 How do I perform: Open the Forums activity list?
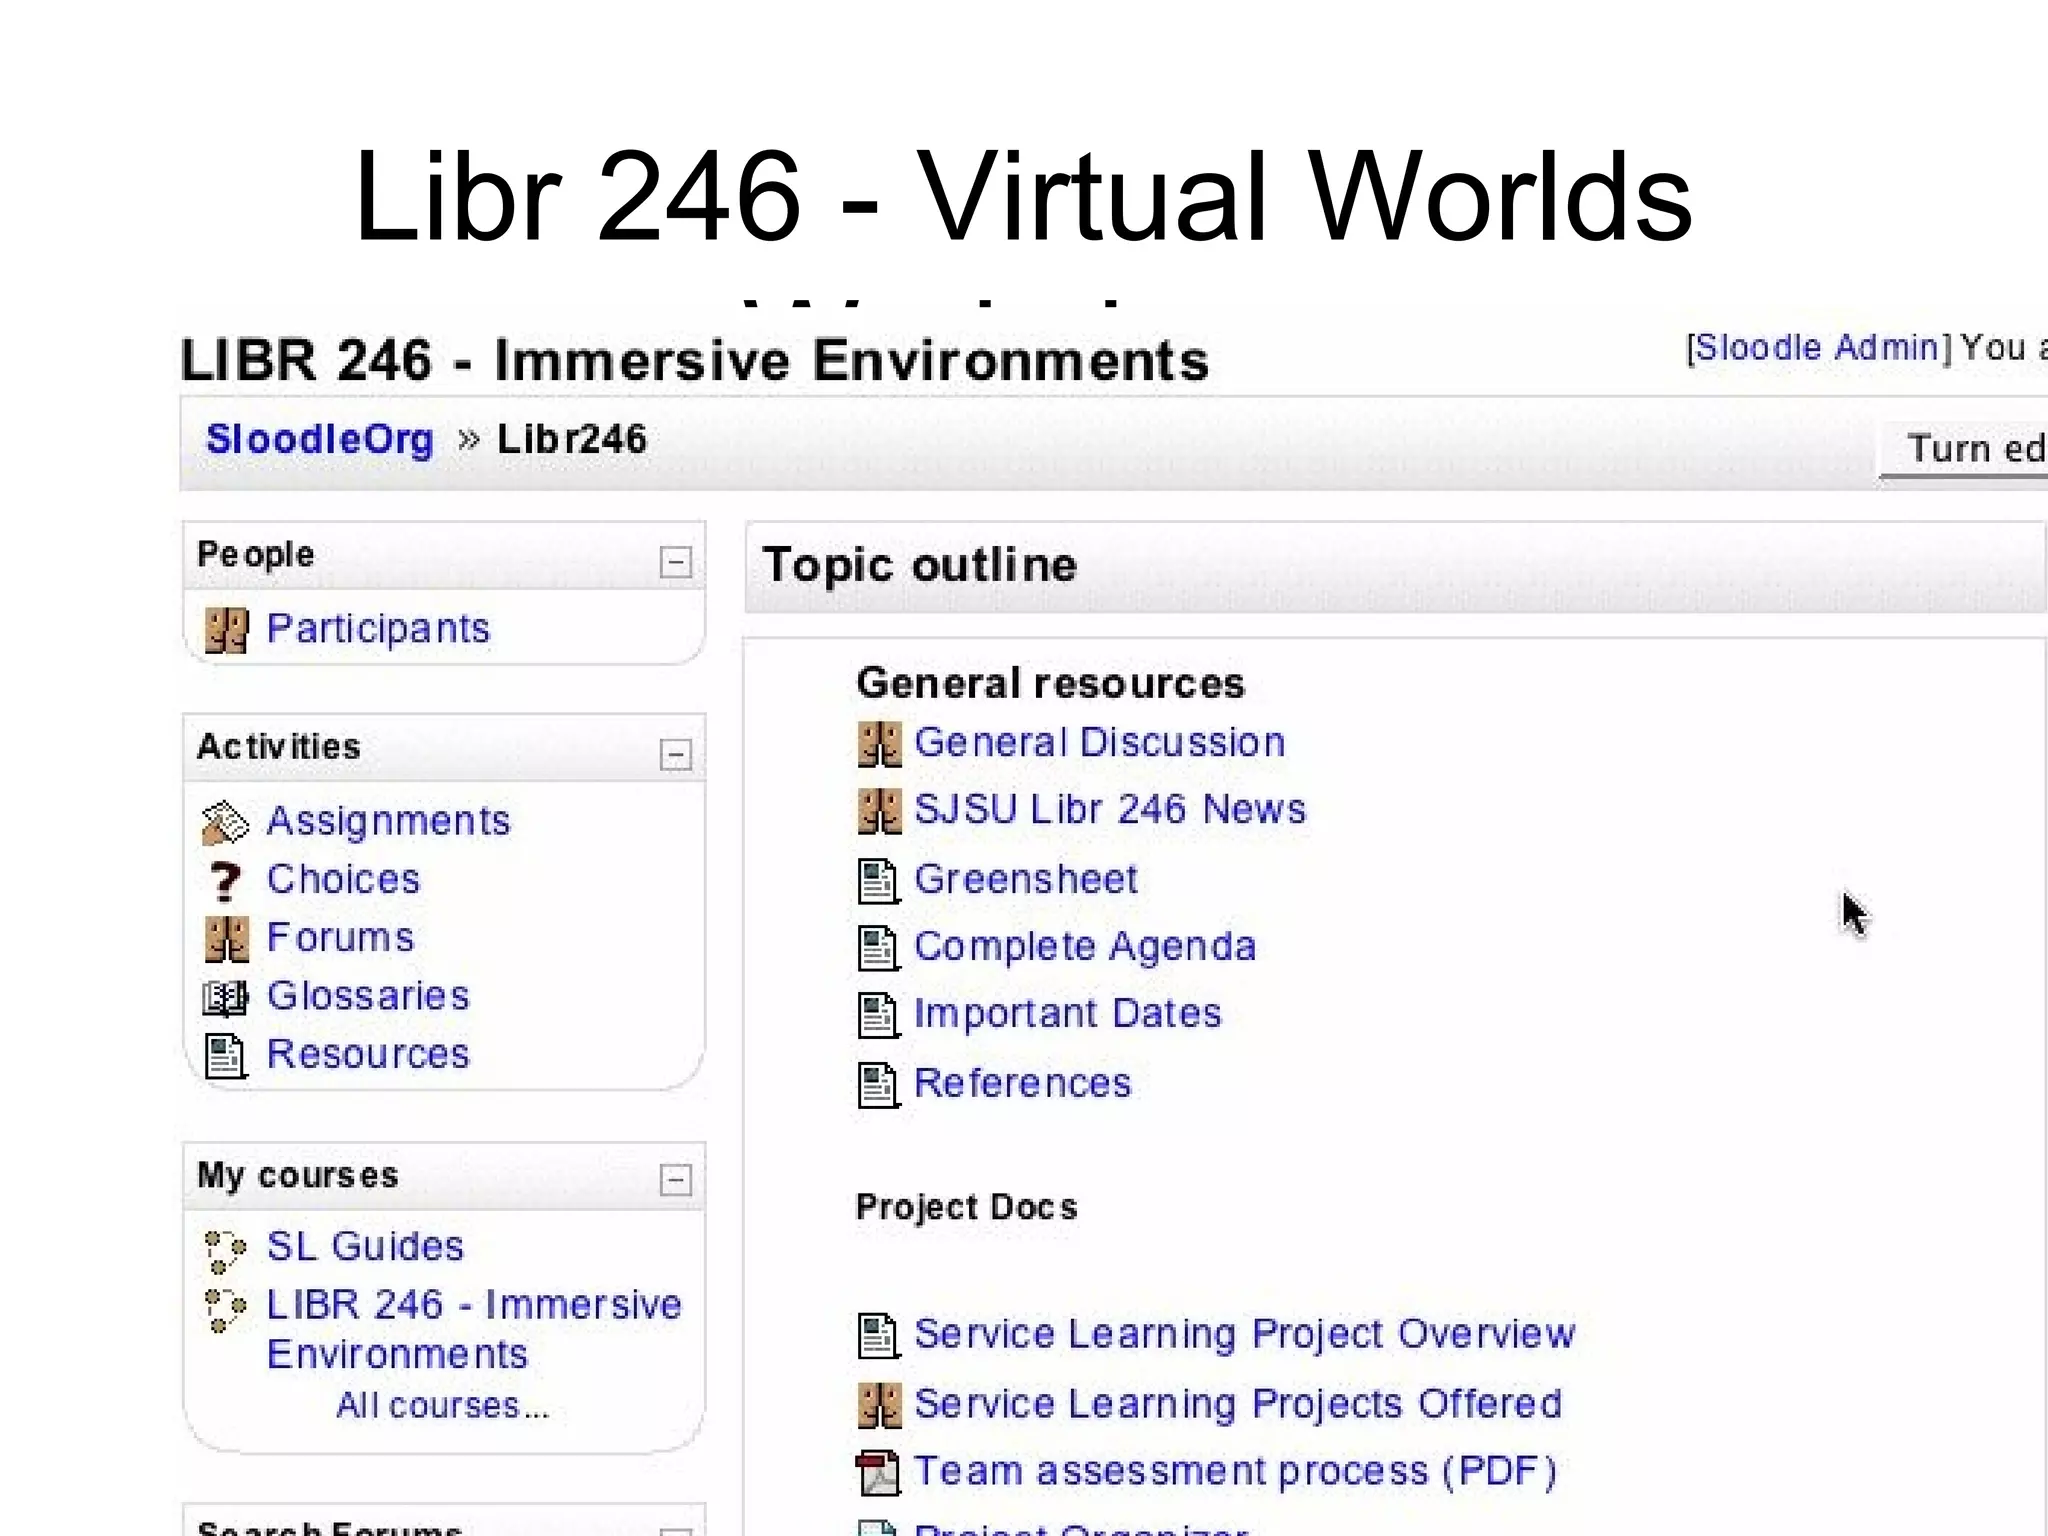point(340,938)
